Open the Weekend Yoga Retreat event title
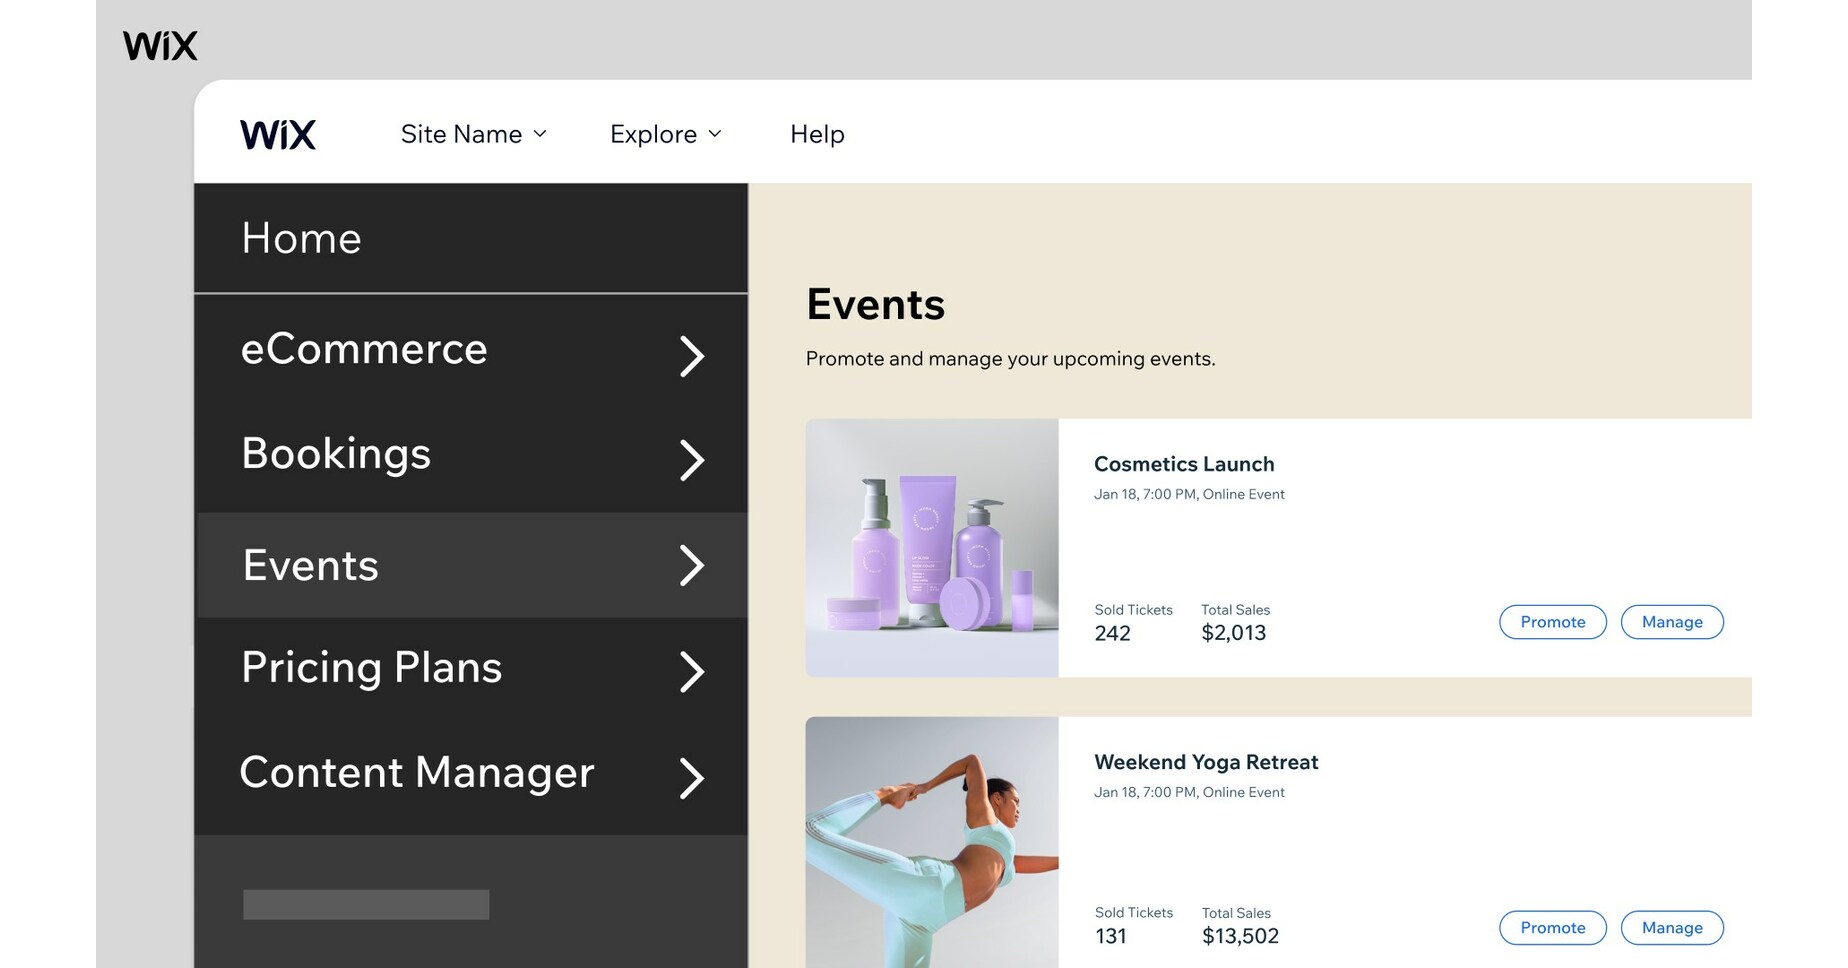Image resolution: width=1848 pixels, height=968 pixels. 1206,761
